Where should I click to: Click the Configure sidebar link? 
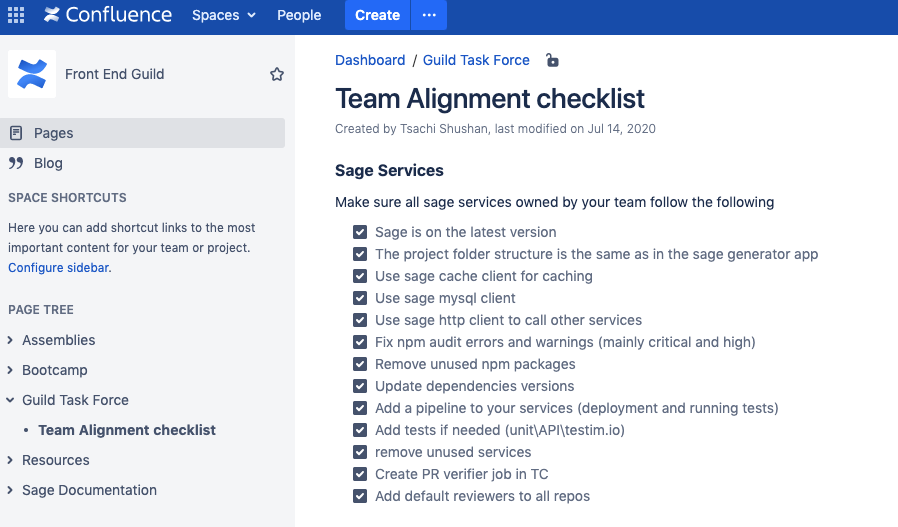tap(58, 268)
